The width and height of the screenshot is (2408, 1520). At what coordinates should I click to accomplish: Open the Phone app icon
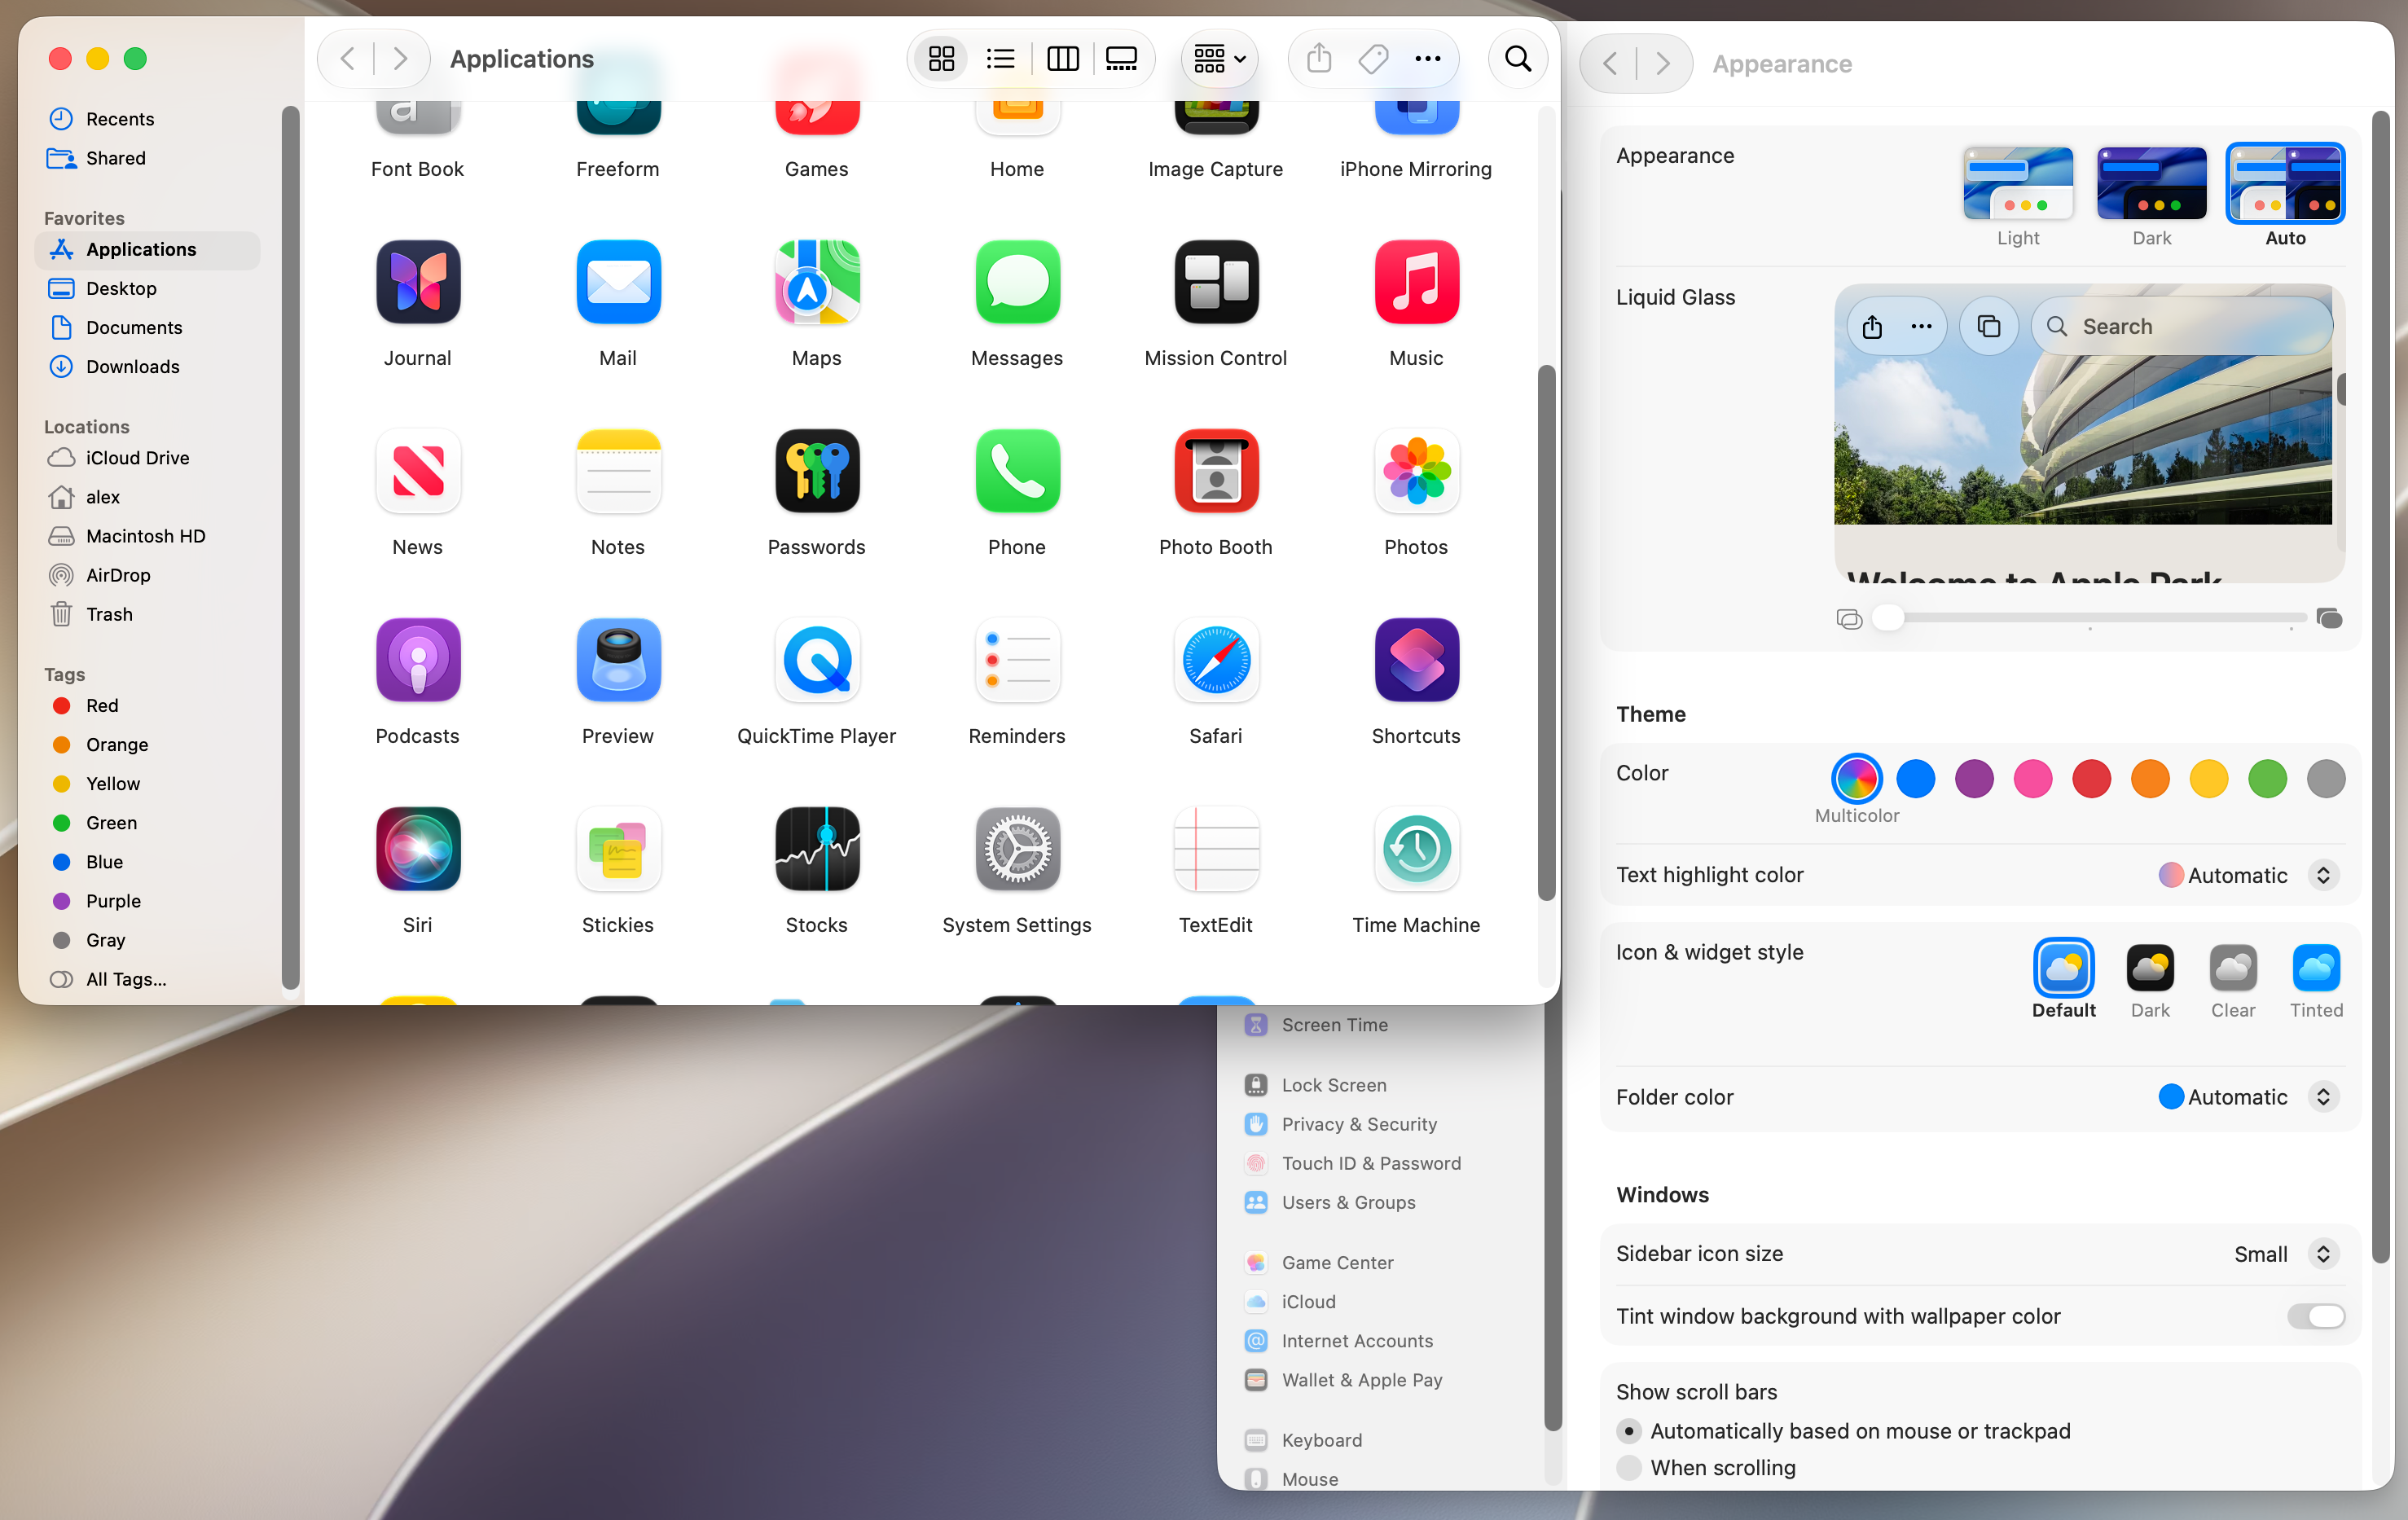click(x=1017, y=471)
